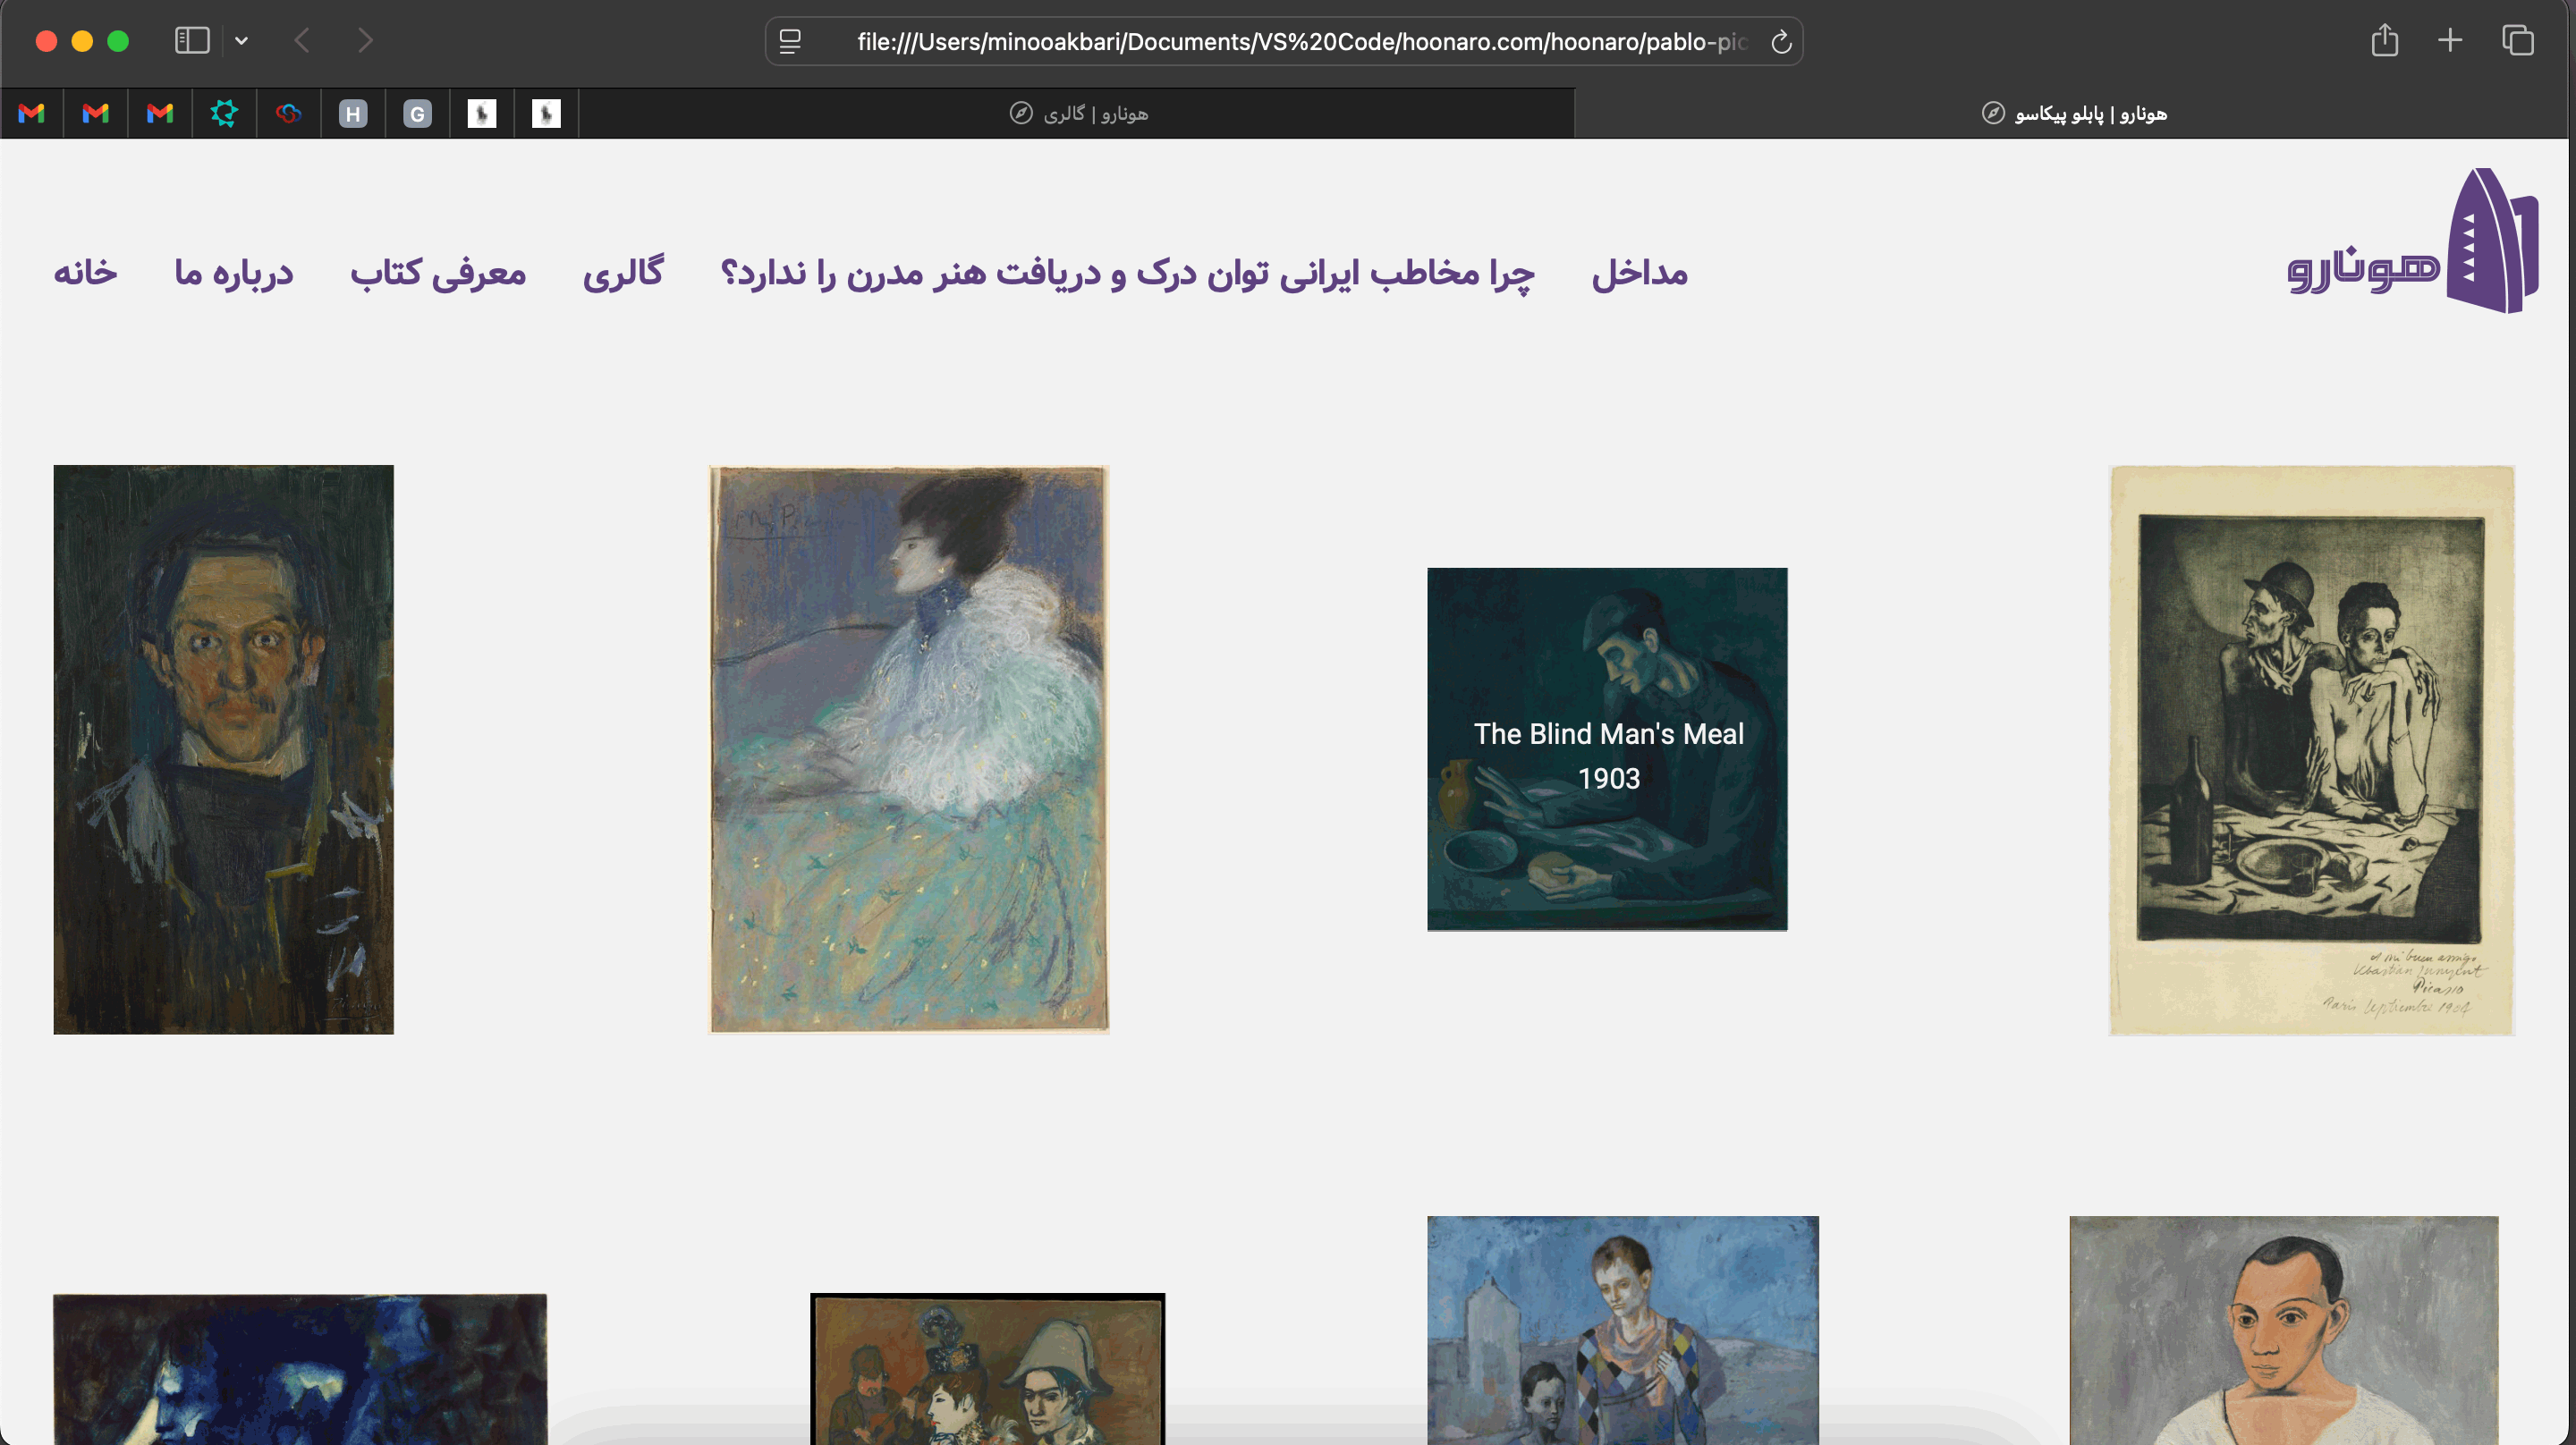Show the tab overview icon
This screenshot has width=2576, height=1445.
(2518, 41)
